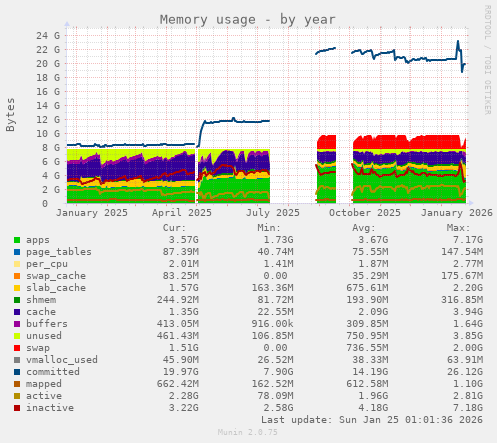The height and width of the screenshot is (443, 497).
Task: Click the 'Munin 2.0.75' version footer
Action: [247, 432]
